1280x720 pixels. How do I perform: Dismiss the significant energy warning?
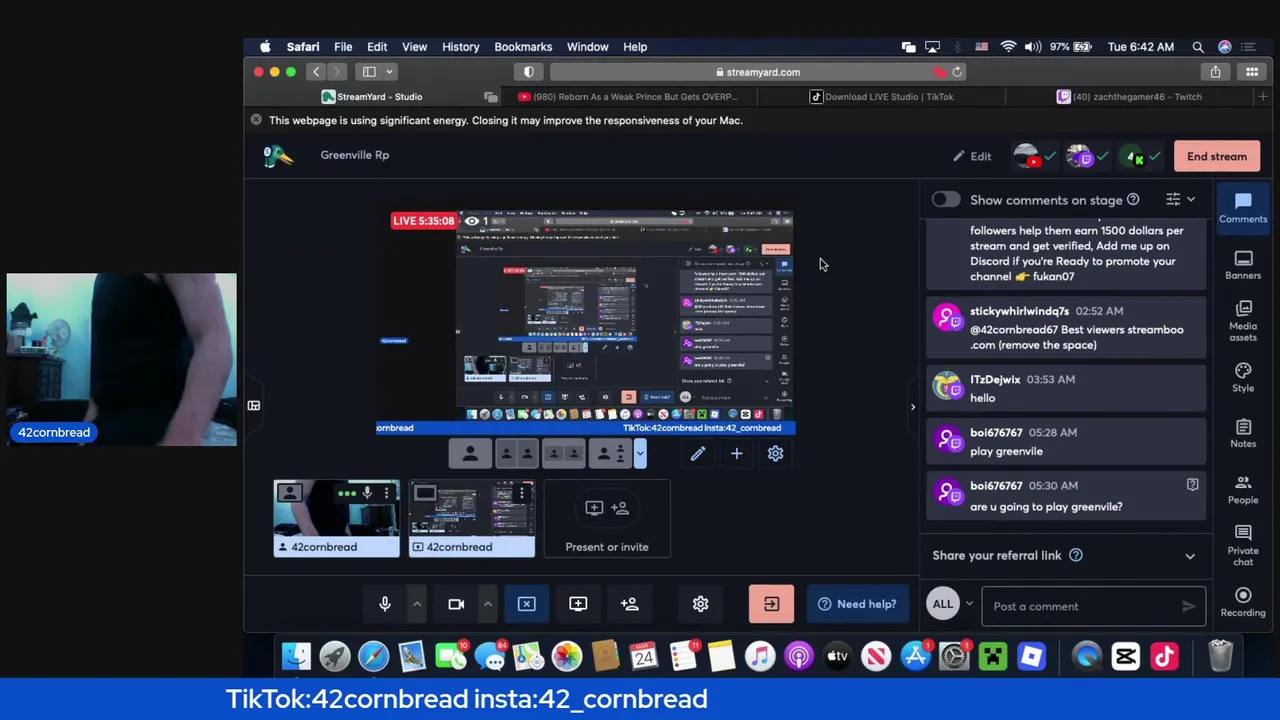[x=256, y=120]
